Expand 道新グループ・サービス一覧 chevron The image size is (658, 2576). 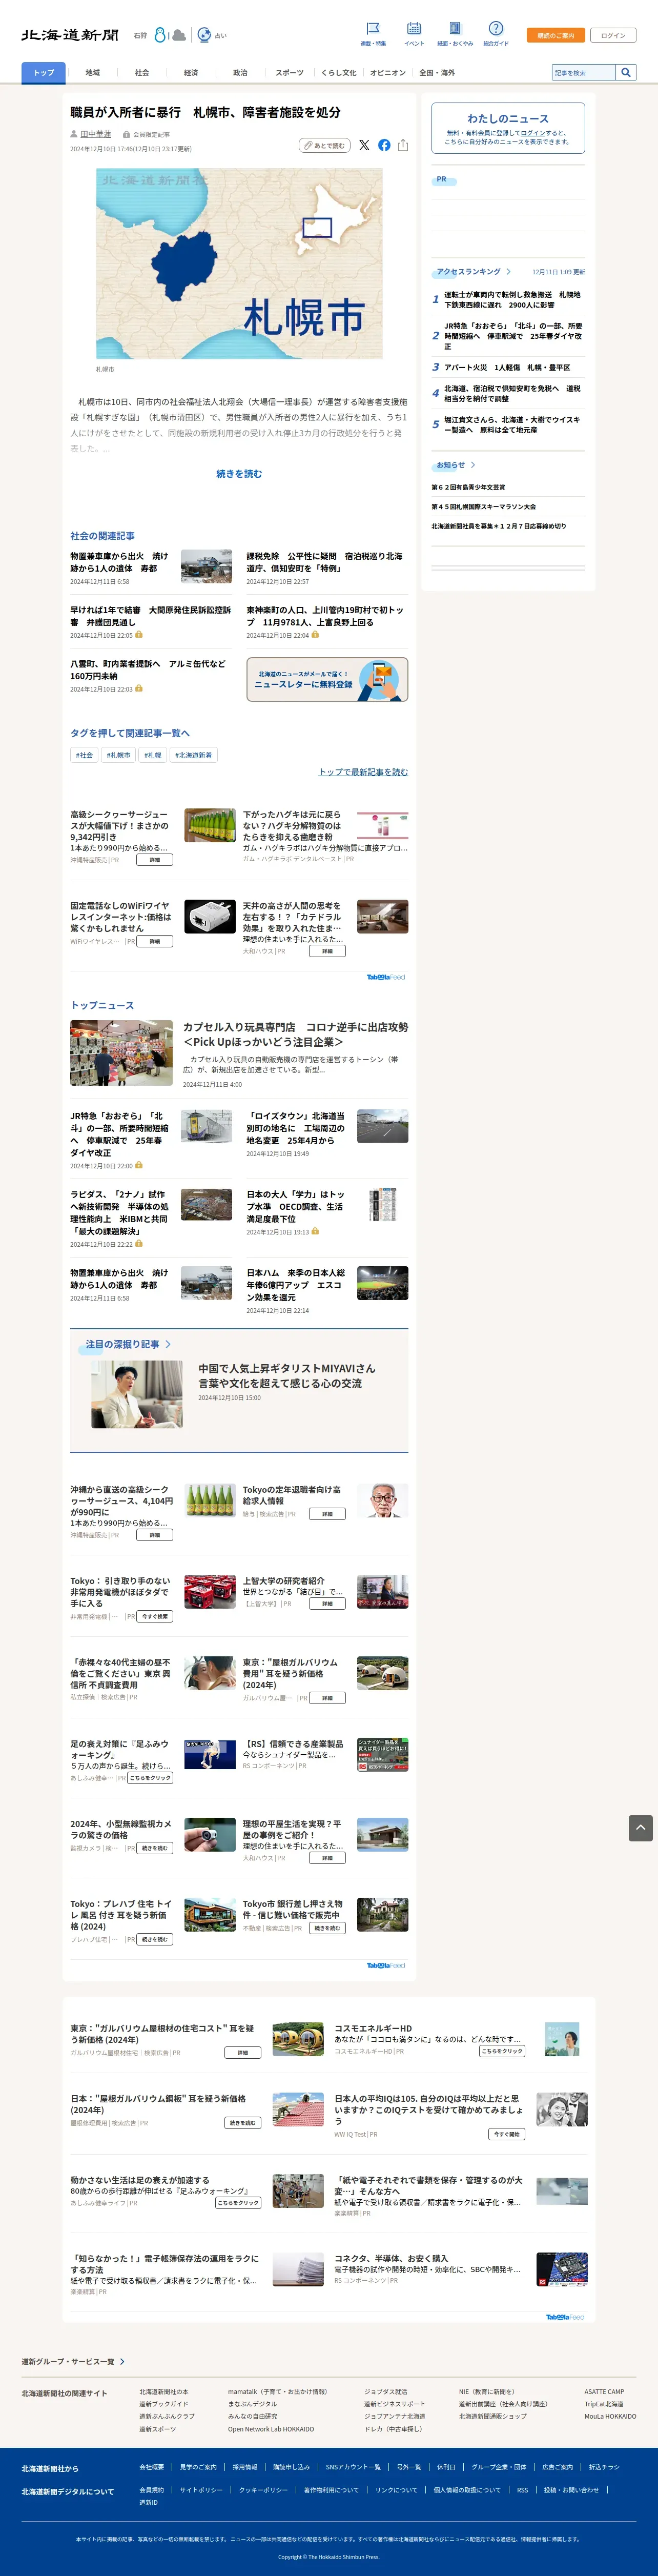pyautogui.click(x=73, y=2361)
